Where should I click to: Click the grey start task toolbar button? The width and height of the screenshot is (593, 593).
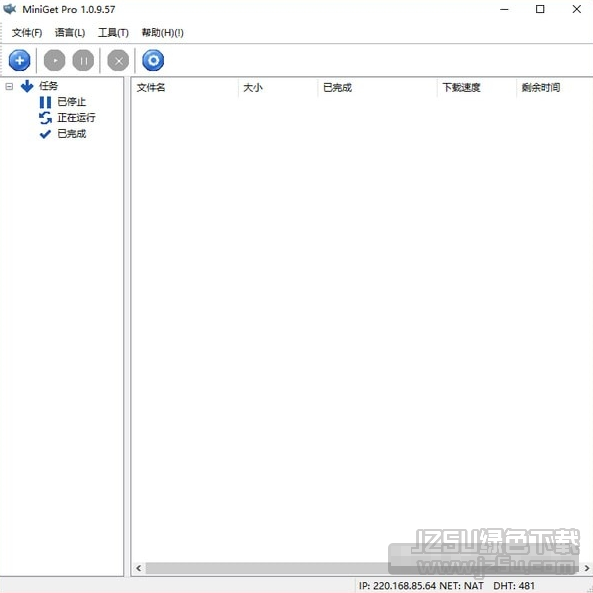click(x=54, y=60)
